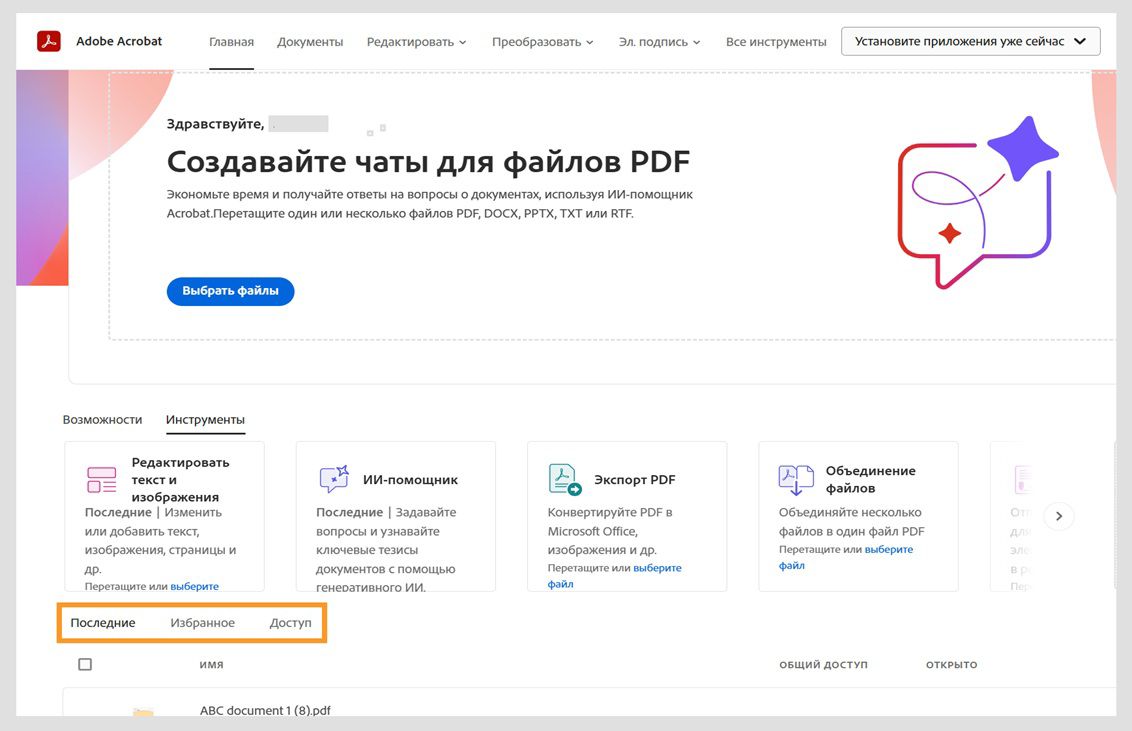Viewport: 1132px width, 731px height.
Task: Click the Выбрать файлы button
Action: pos(230,291)
